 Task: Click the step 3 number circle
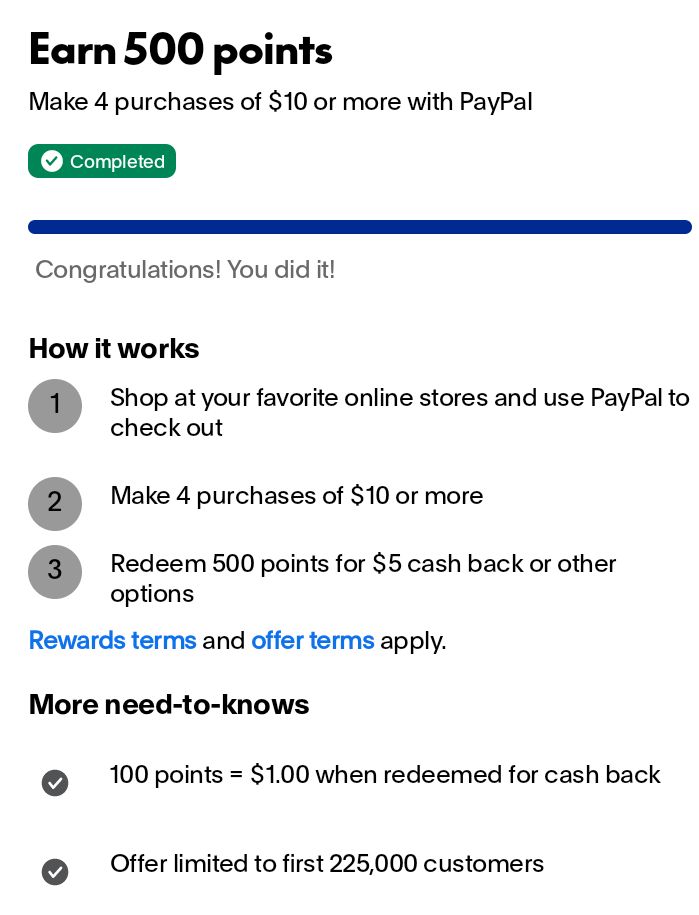[x=55, y=571]
